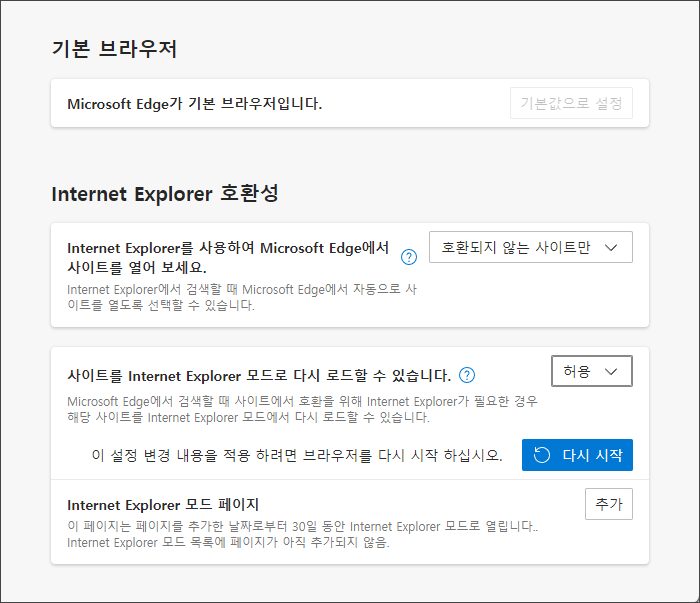Click the help icon next to IE mode reload setting
Image resolution: width=700 pixels, height=603 pixels.
(467, 375)
